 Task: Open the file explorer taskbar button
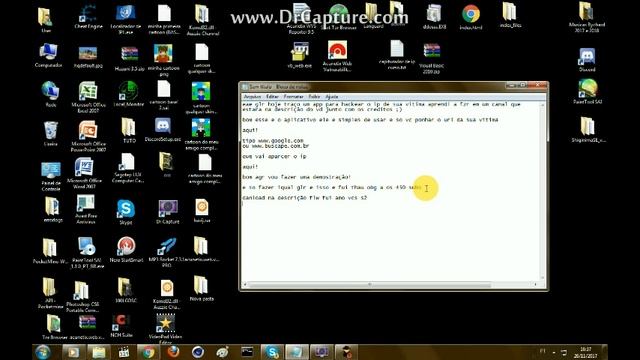tap(98, 352)
